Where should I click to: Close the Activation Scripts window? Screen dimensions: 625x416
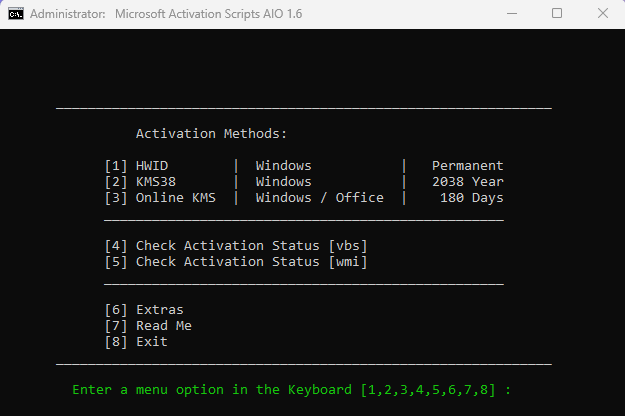click(603, 14)
